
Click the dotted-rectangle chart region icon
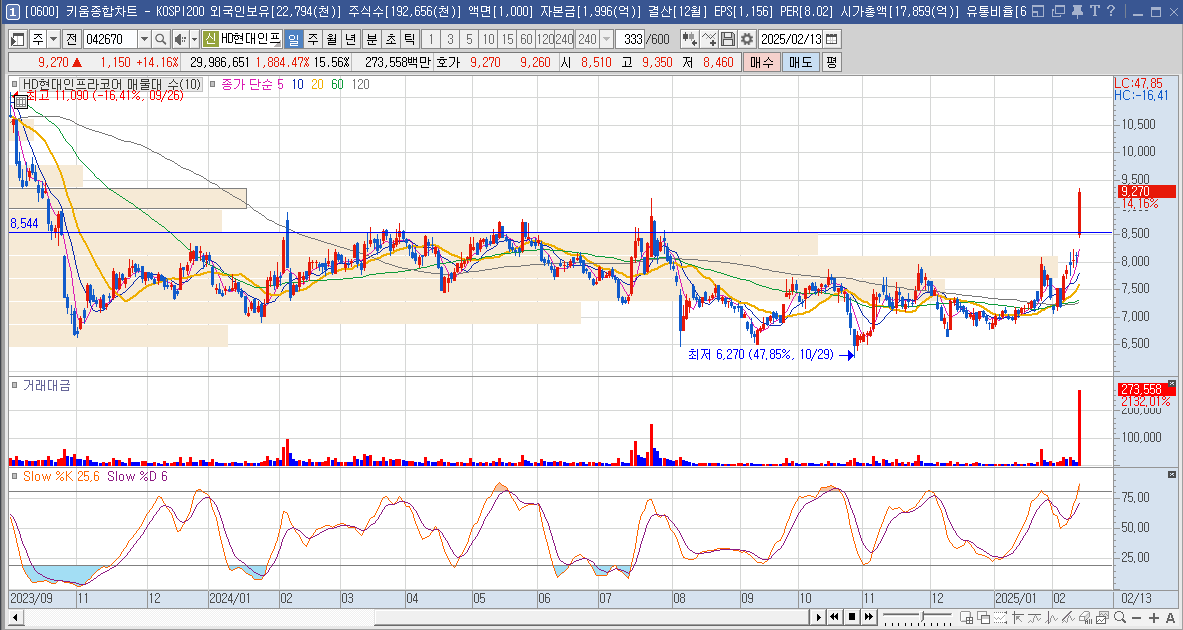pos(1000,617)
